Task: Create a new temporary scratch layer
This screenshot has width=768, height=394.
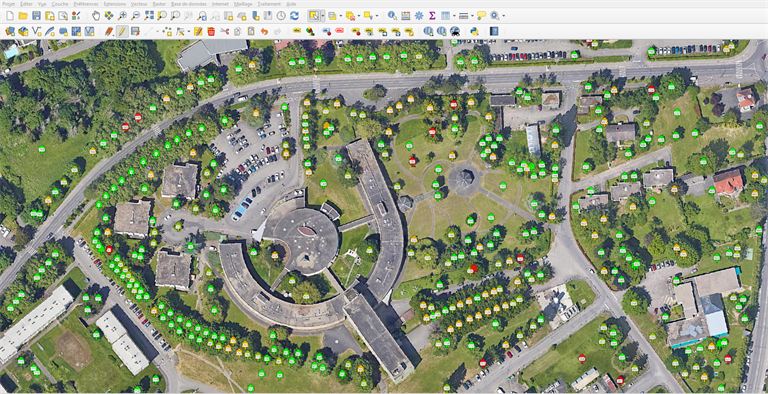Action: (x=63, y=31)
